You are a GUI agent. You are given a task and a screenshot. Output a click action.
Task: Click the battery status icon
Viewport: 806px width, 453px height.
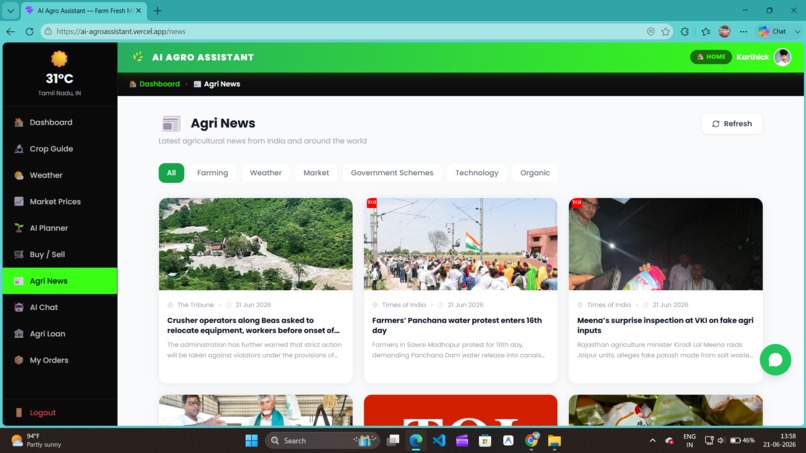[743, 441]
